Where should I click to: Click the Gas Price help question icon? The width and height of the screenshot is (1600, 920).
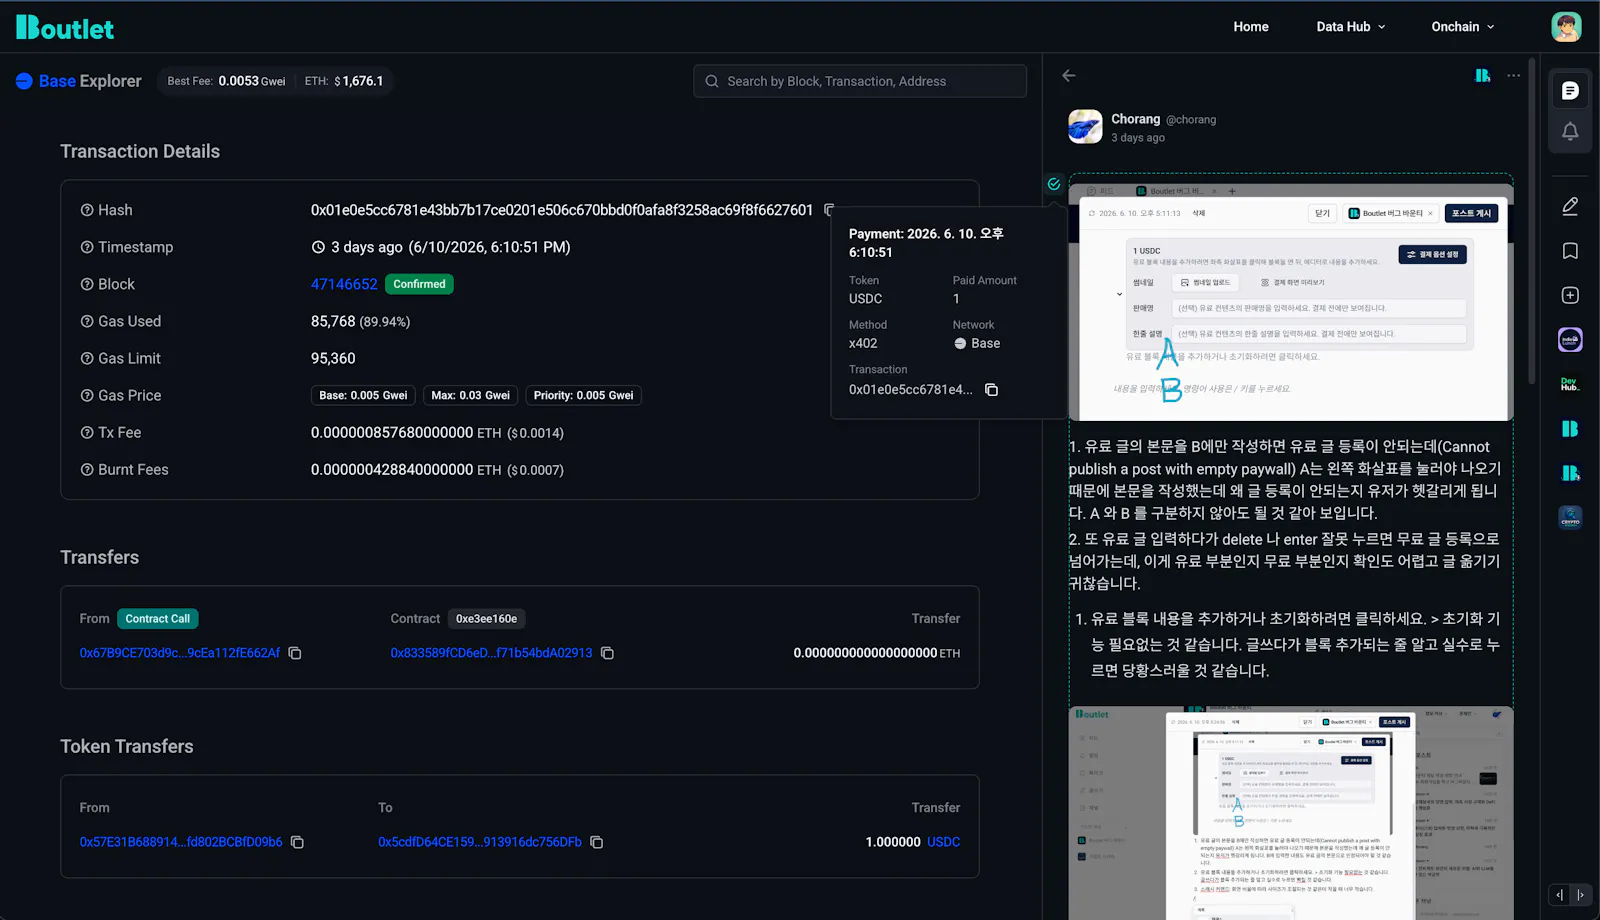pyautogui.click(x=87, y=395)
